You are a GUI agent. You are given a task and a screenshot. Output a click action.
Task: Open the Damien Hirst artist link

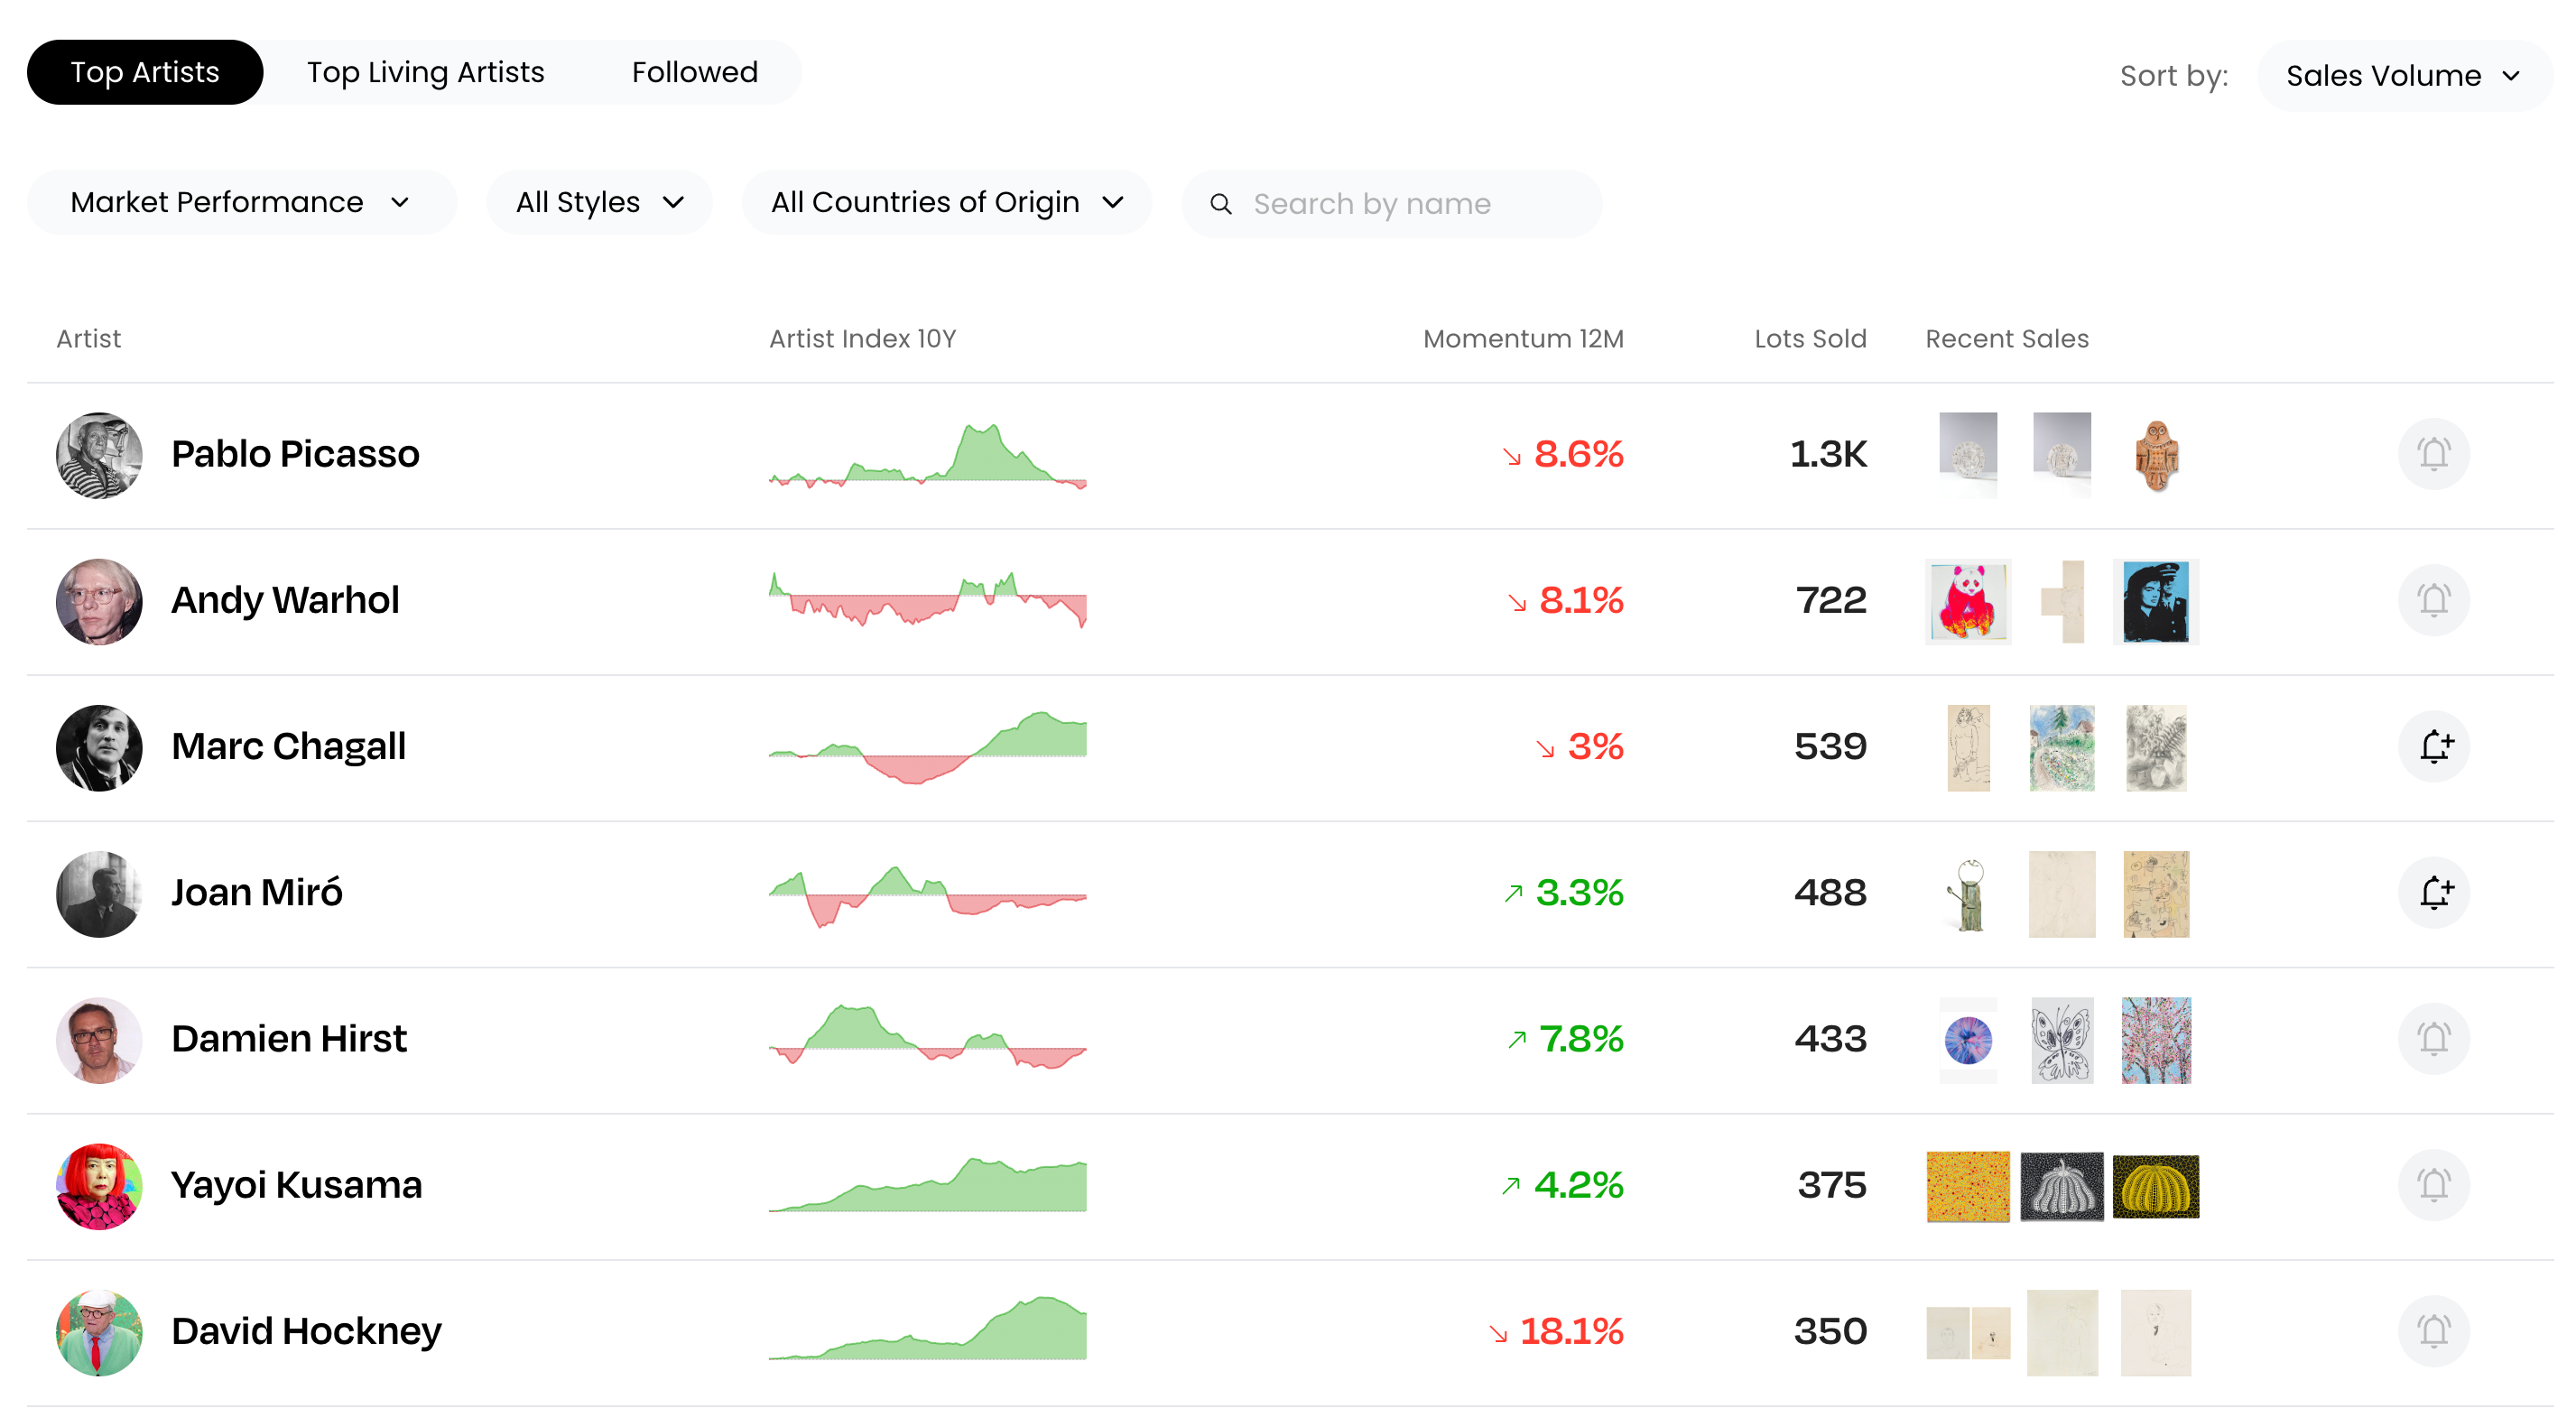click(289, 1038)
